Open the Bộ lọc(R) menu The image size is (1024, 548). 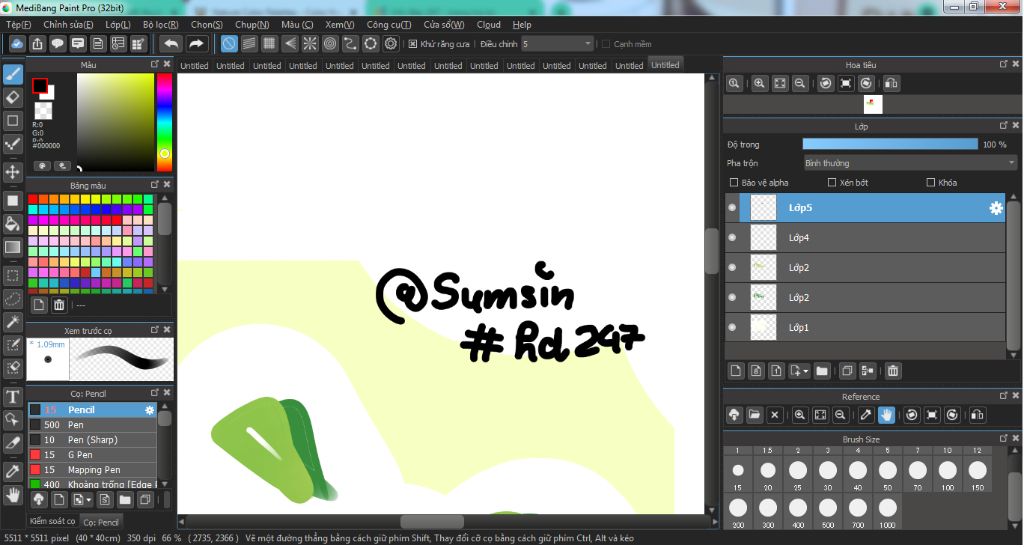161,25
